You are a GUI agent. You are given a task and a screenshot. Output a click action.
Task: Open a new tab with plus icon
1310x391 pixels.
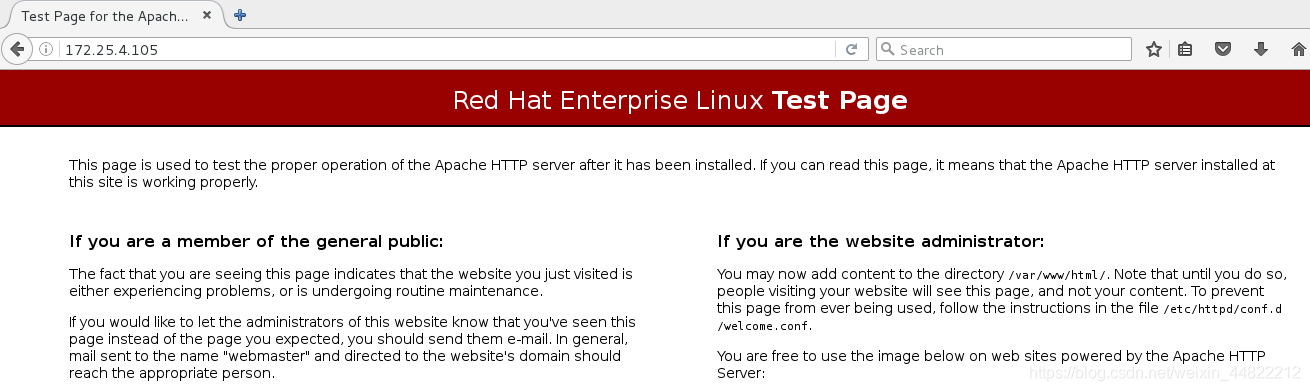click(240, 15)
